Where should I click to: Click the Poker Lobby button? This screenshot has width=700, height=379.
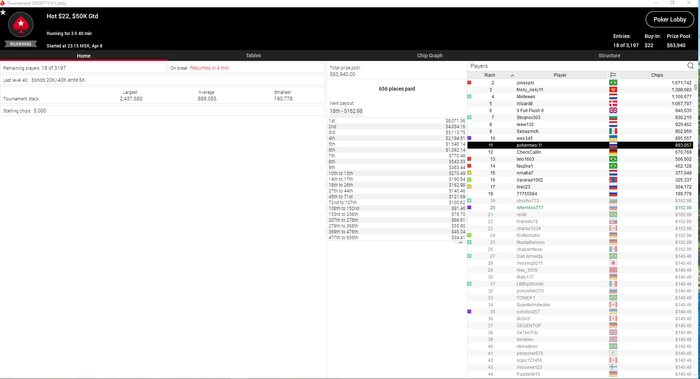pos(670,19)
